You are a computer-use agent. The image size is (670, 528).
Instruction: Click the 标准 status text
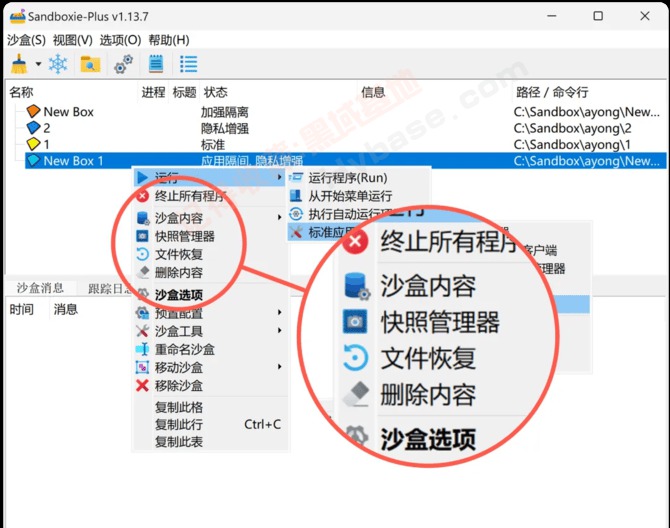[213, 144]
